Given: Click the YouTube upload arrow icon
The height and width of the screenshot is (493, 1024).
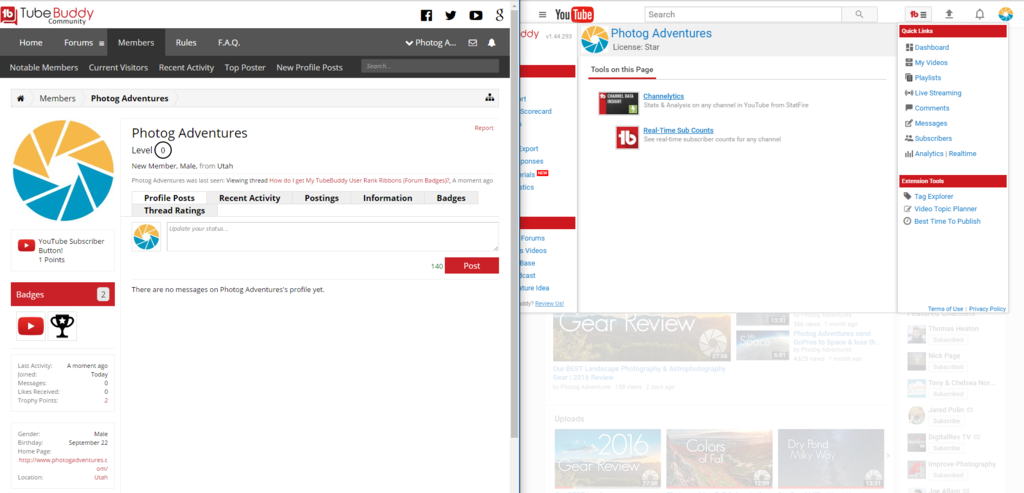Looking at the screenshot, I should coord(950,14).
